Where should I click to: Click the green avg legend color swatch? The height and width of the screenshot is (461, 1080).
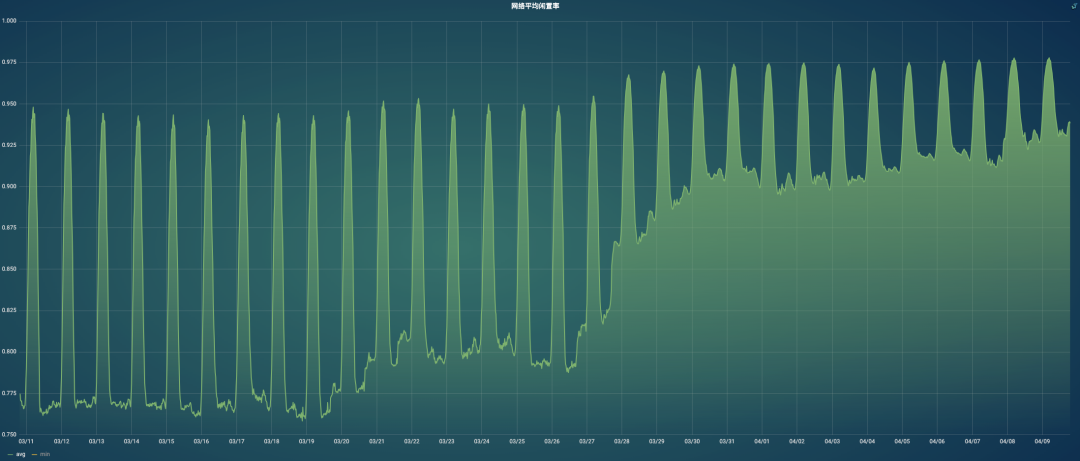(10, 455)
